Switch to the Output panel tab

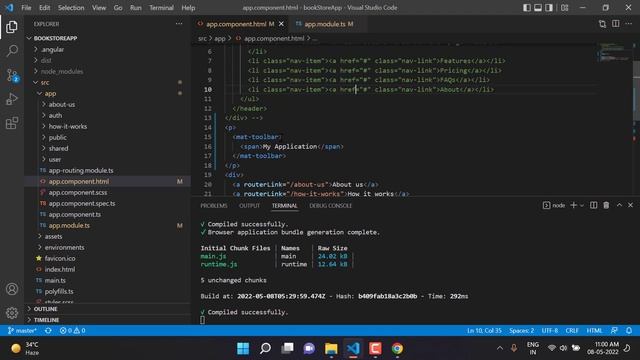[249, 206]
